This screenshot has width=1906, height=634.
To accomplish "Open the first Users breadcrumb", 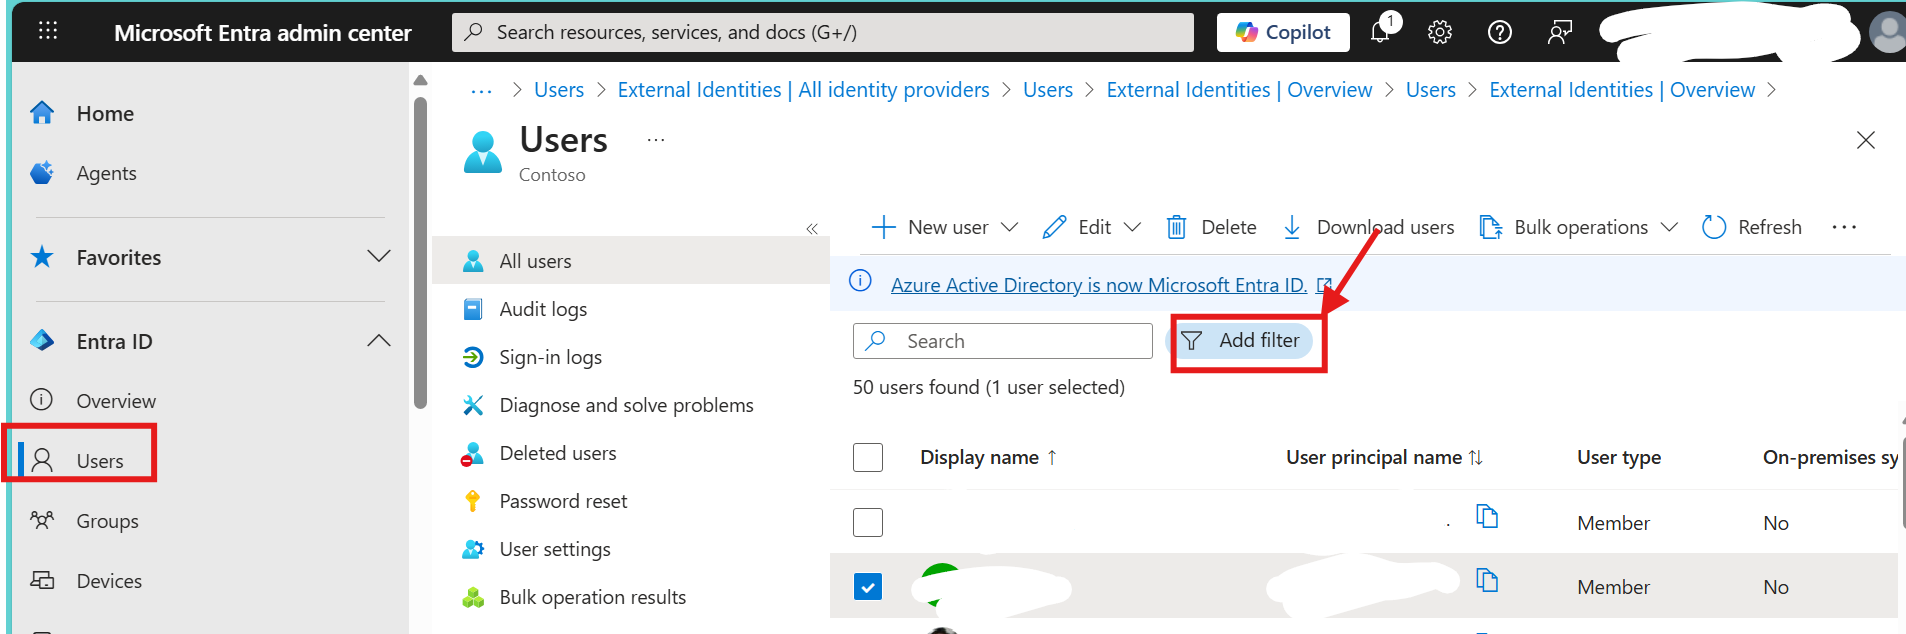I will 559,90.
